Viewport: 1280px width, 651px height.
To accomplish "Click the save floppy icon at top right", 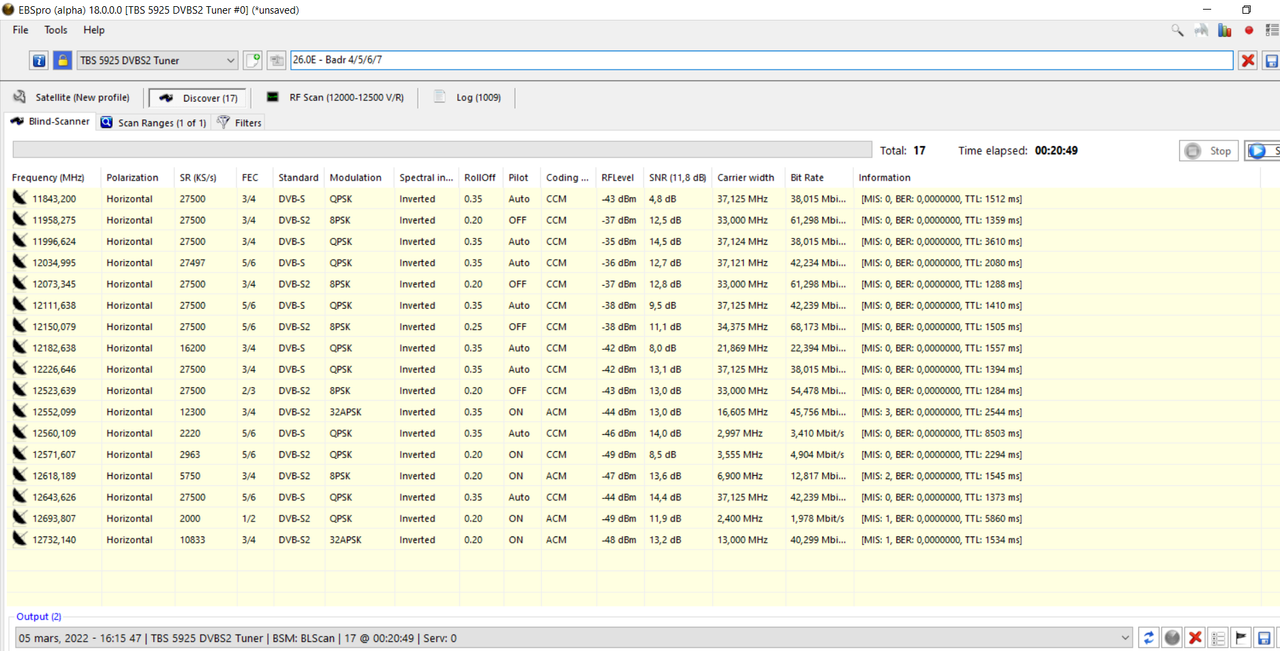I will pos(1272,61).
